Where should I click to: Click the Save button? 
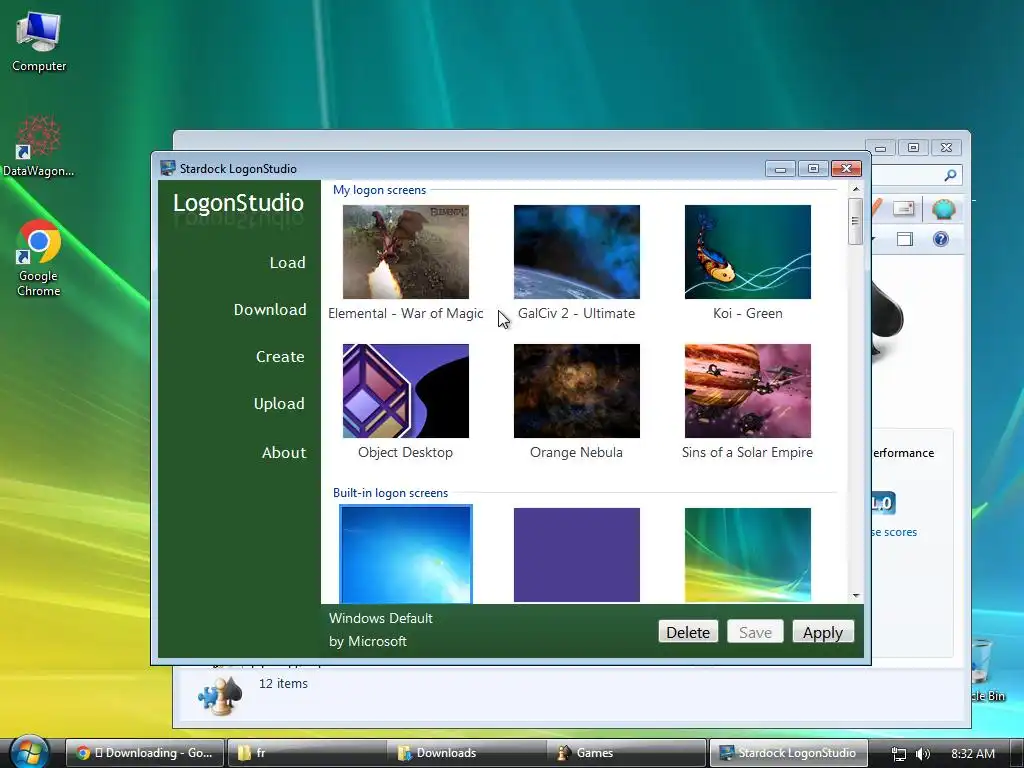pyautogui.click(x=755, y=632)
